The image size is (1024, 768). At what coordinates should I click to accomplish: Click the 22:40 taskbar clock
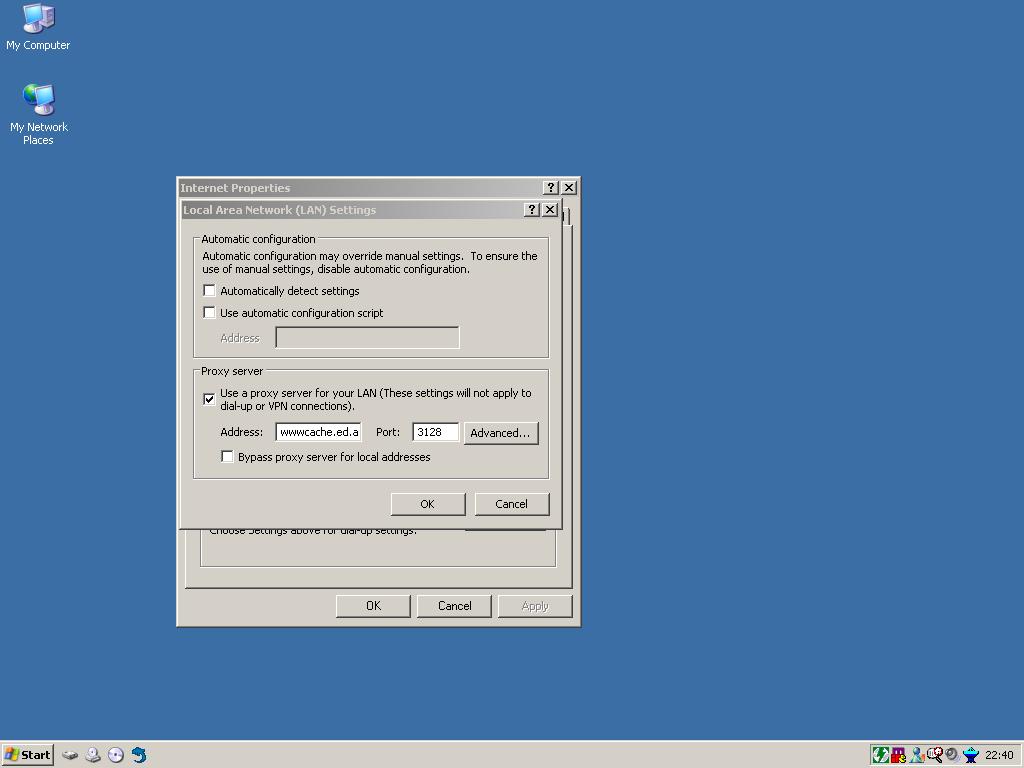(x=999, y=755)
